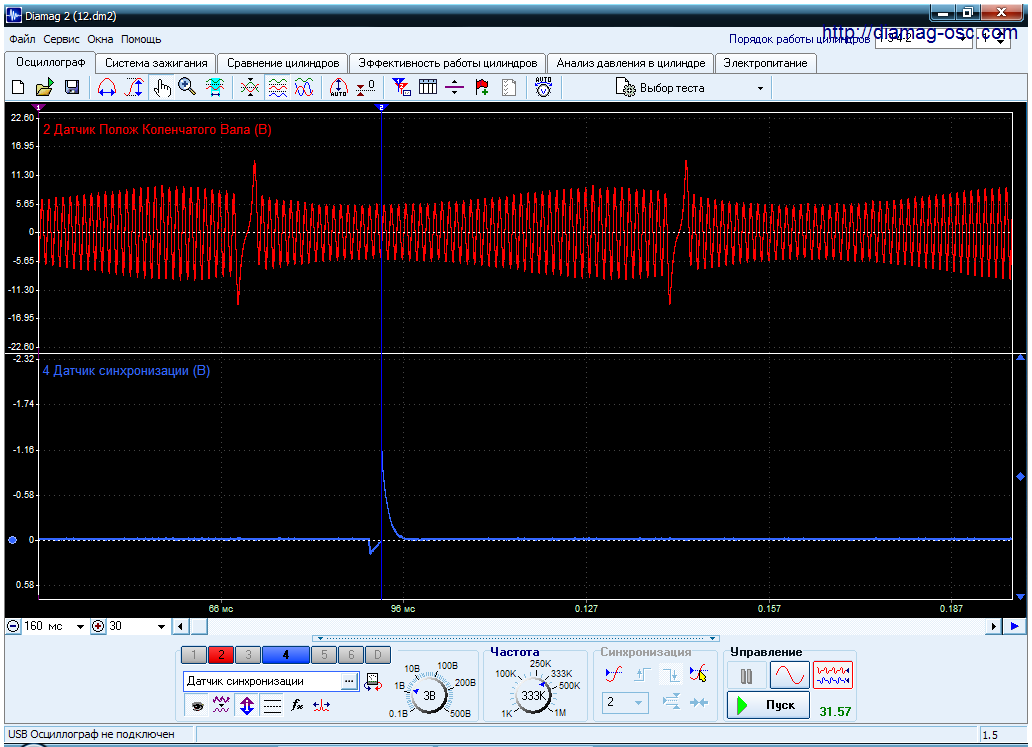The image size is (1032, 747).
Task: Toggle the overlapping sine waves view
Action: [x=304, y=88]
